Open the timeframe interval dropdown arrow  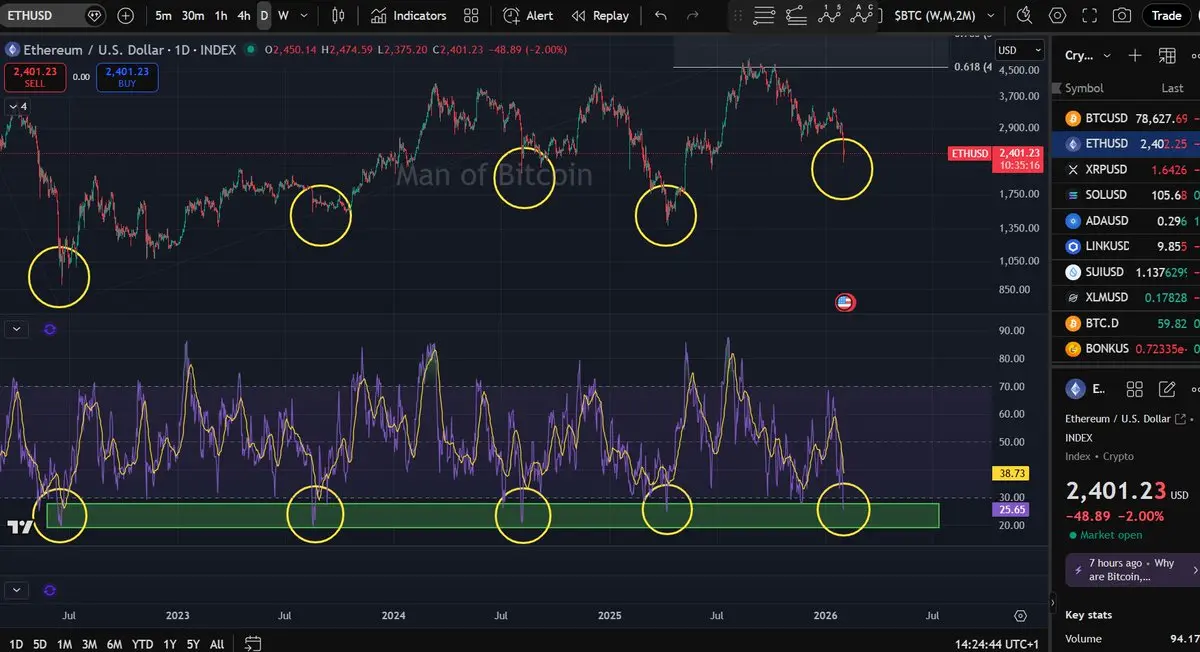point(305,16)
